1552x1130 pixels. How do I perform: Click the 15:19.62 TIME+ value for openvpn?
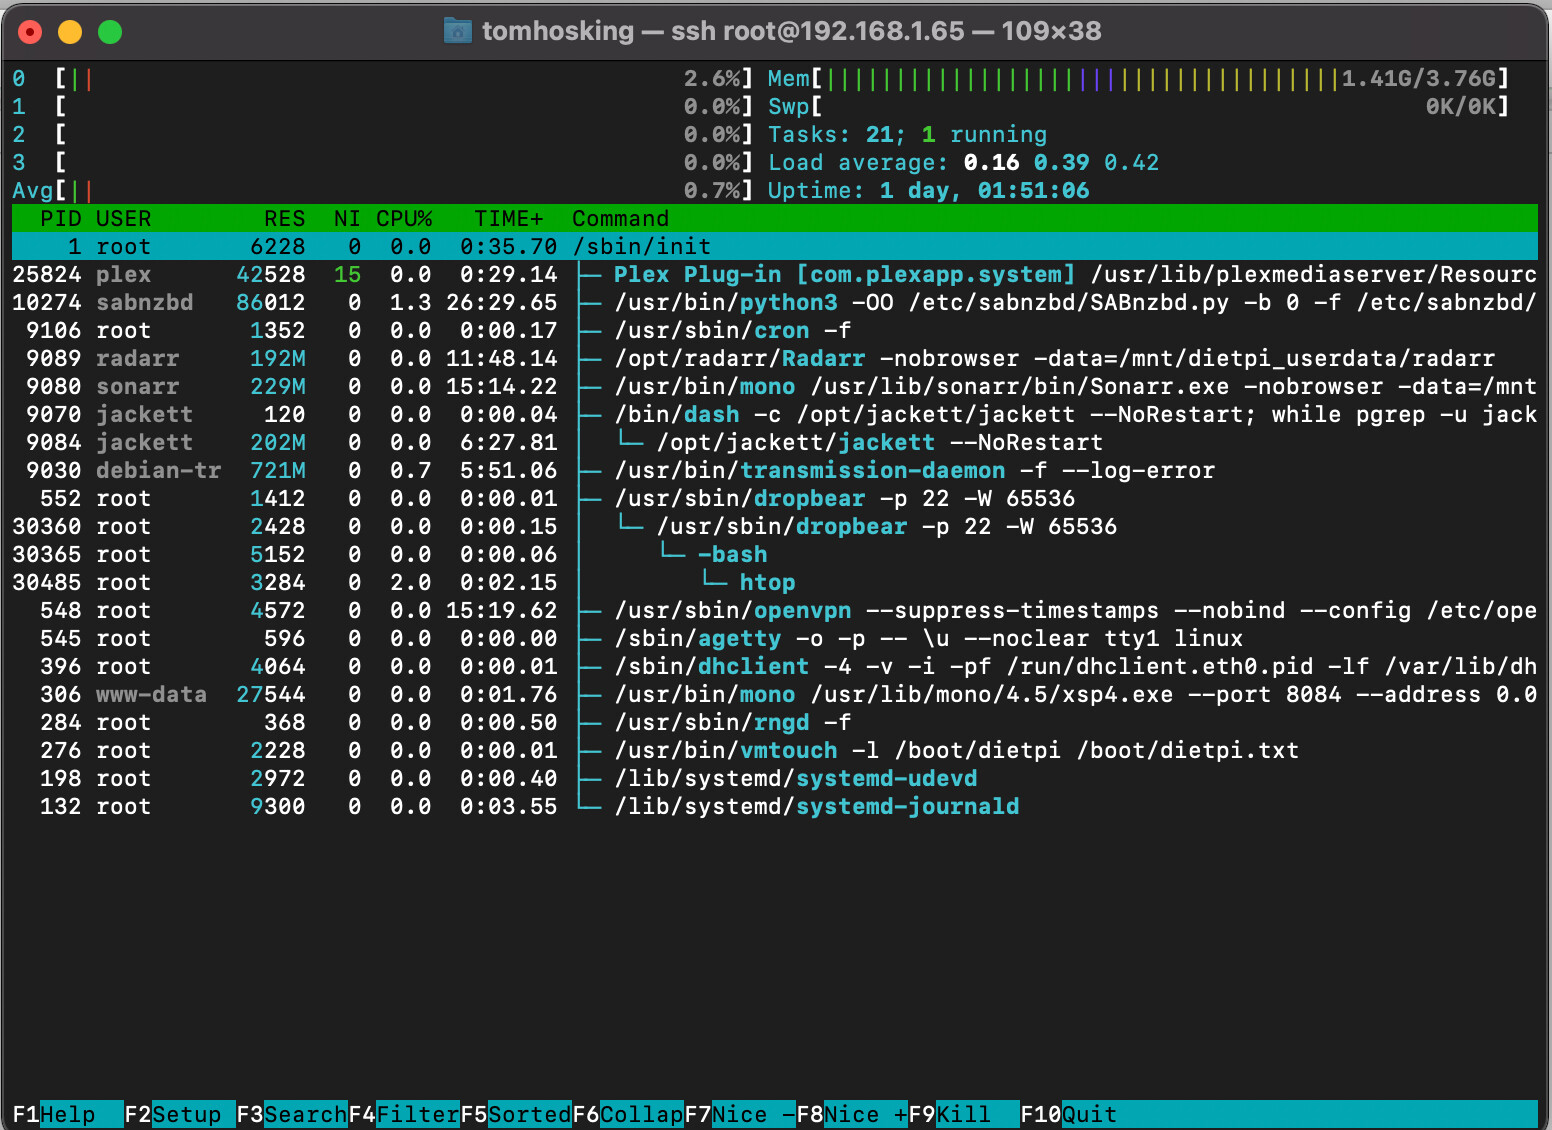pos(502,610)
